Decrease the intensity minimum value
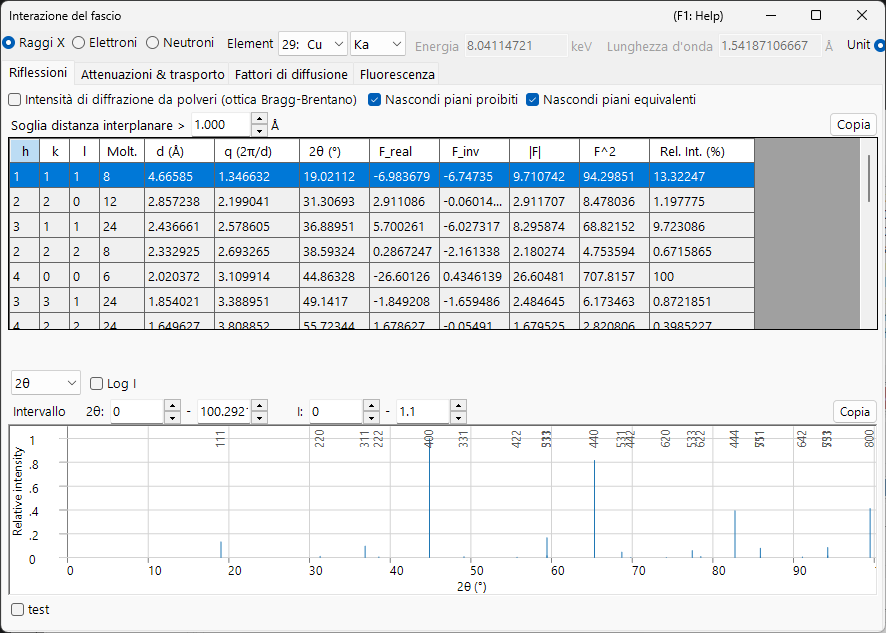 (x=371, y=418)
